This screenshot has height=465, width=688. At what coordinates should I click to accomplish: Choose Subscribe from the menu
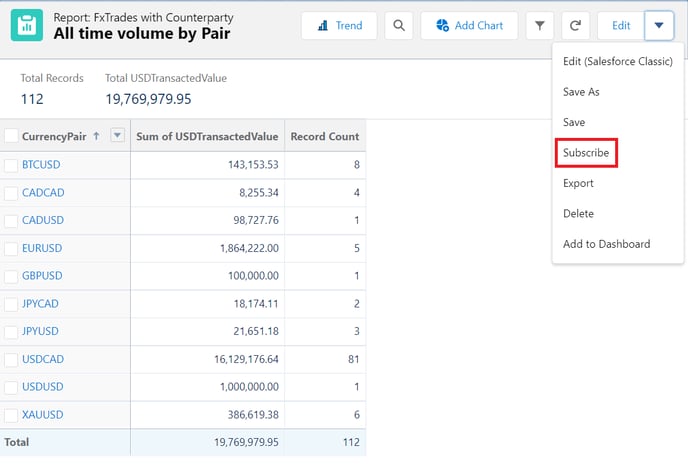pos(585,153)
